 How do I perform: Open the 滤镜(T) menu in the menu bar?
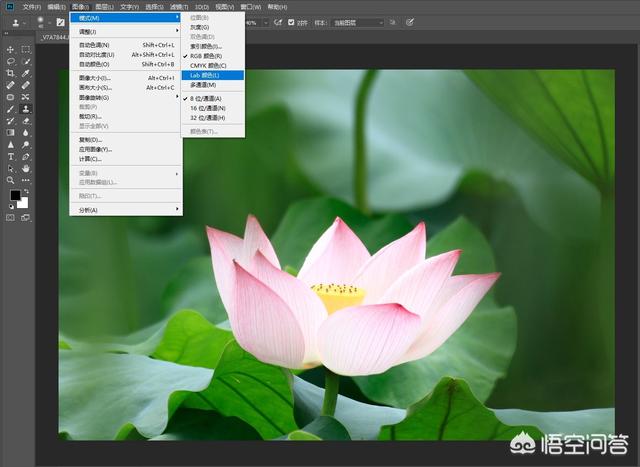click(x=181, y=6)
